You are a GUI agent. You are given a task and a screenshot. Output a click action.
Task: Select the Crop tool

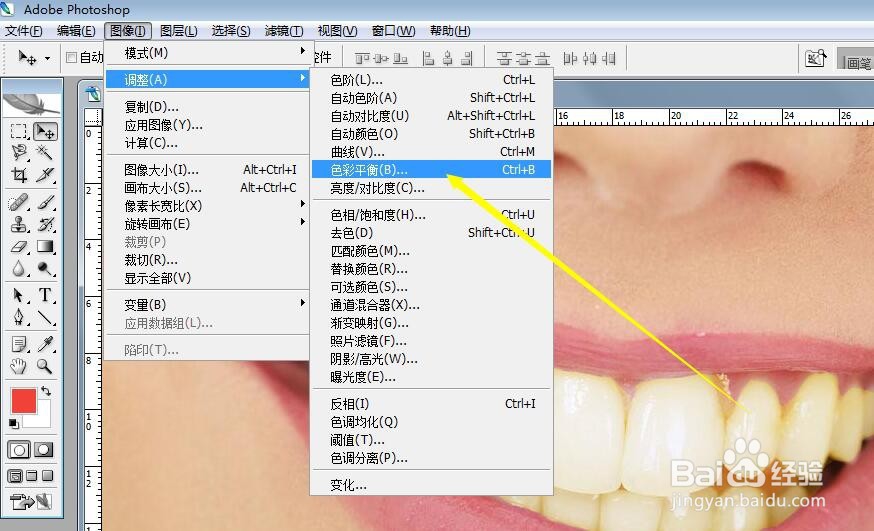tap(19, 175)
